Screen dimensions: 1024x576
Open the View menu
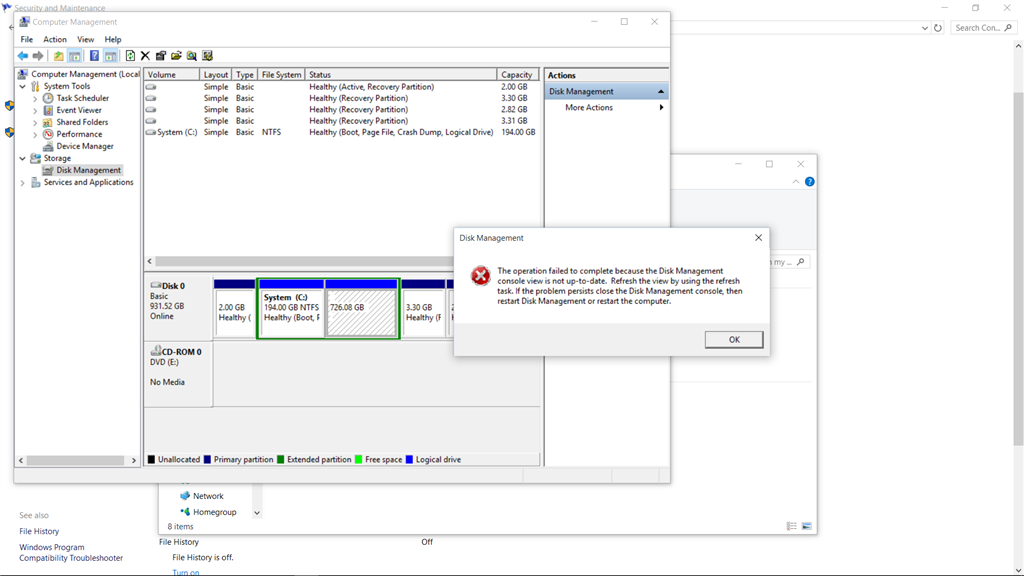point(85,39)
